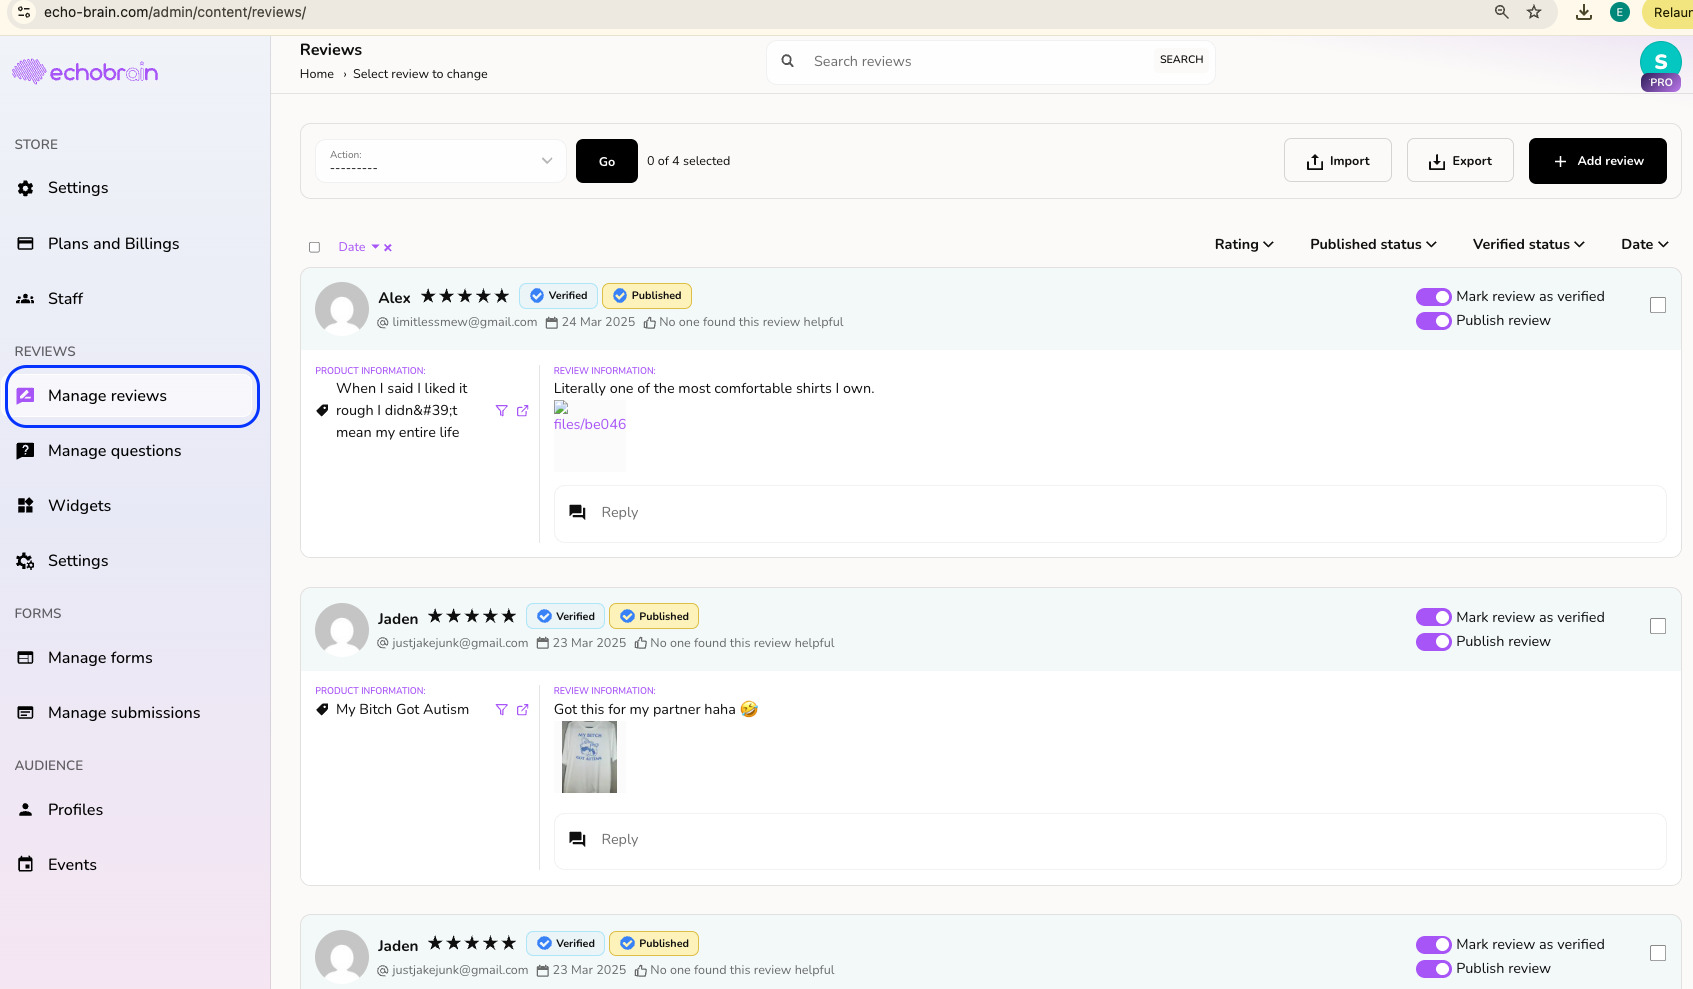Open the Action dropdown

point(441,161)
